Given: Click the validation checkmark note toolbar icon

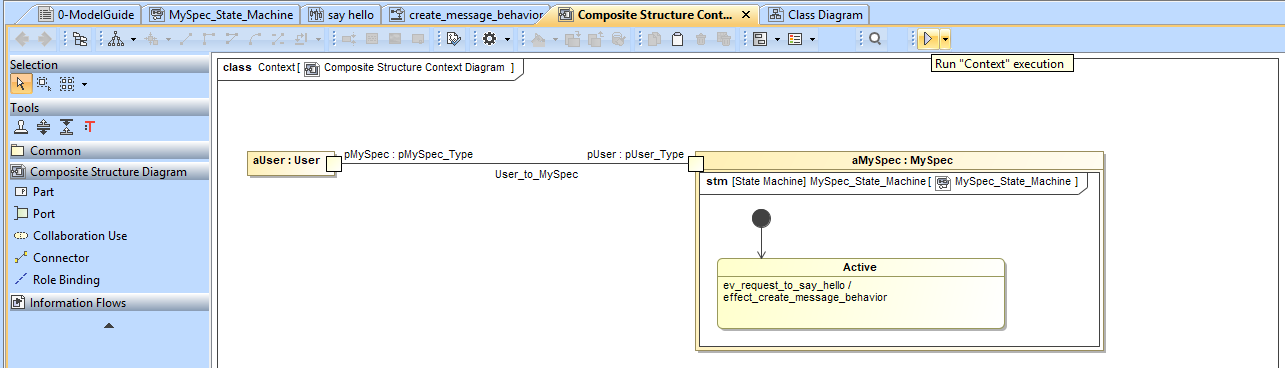Looking at the screenshot, I should click(454, 39).
